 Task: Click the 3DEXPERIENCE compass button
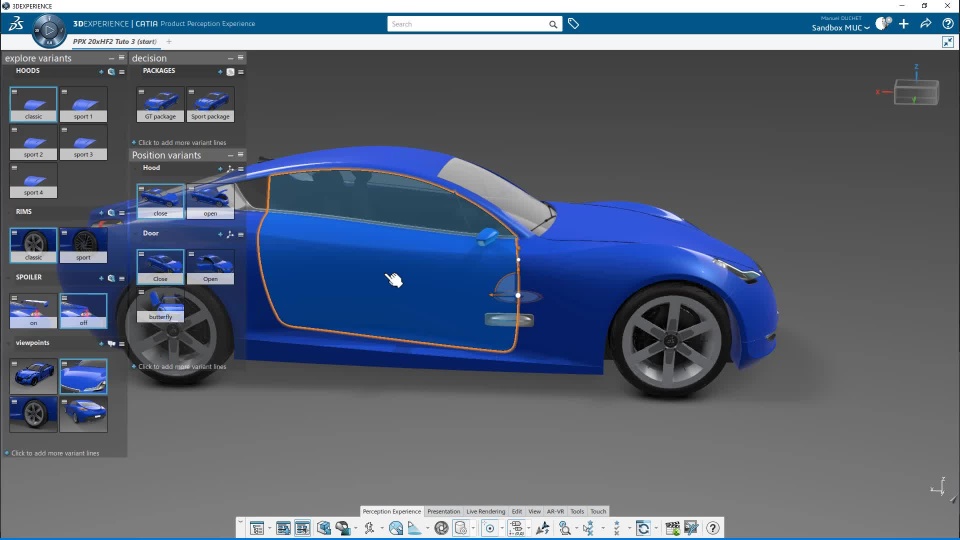48,32
